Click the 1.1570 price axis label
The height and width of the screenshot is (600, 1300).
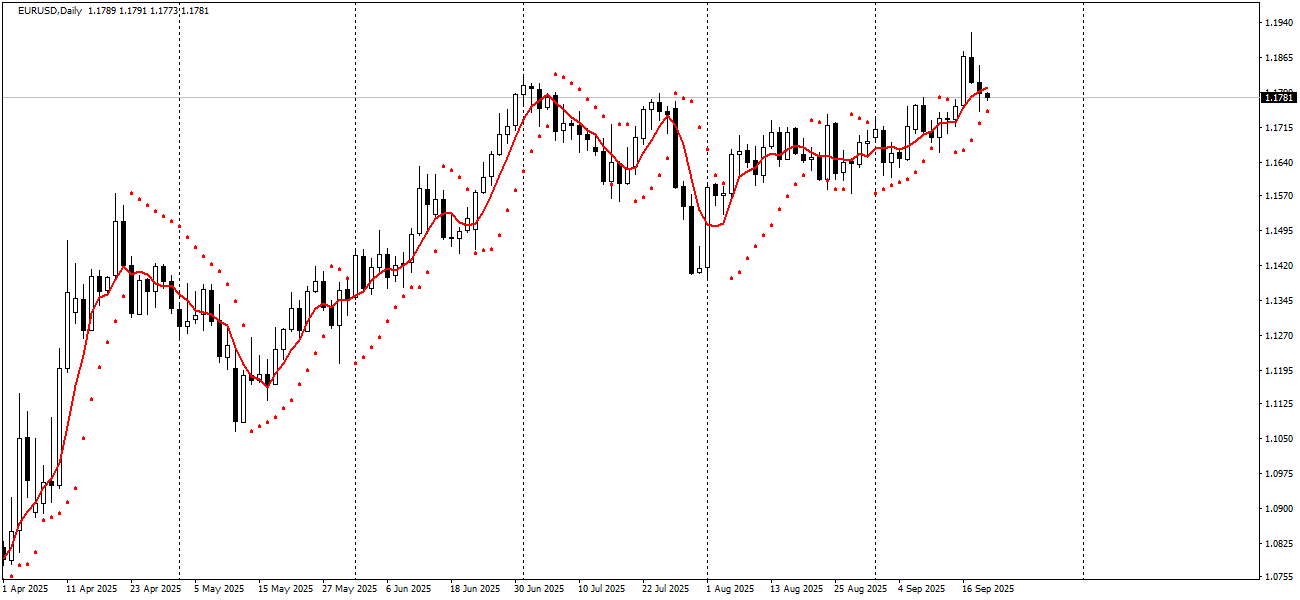click(1277, 196)
